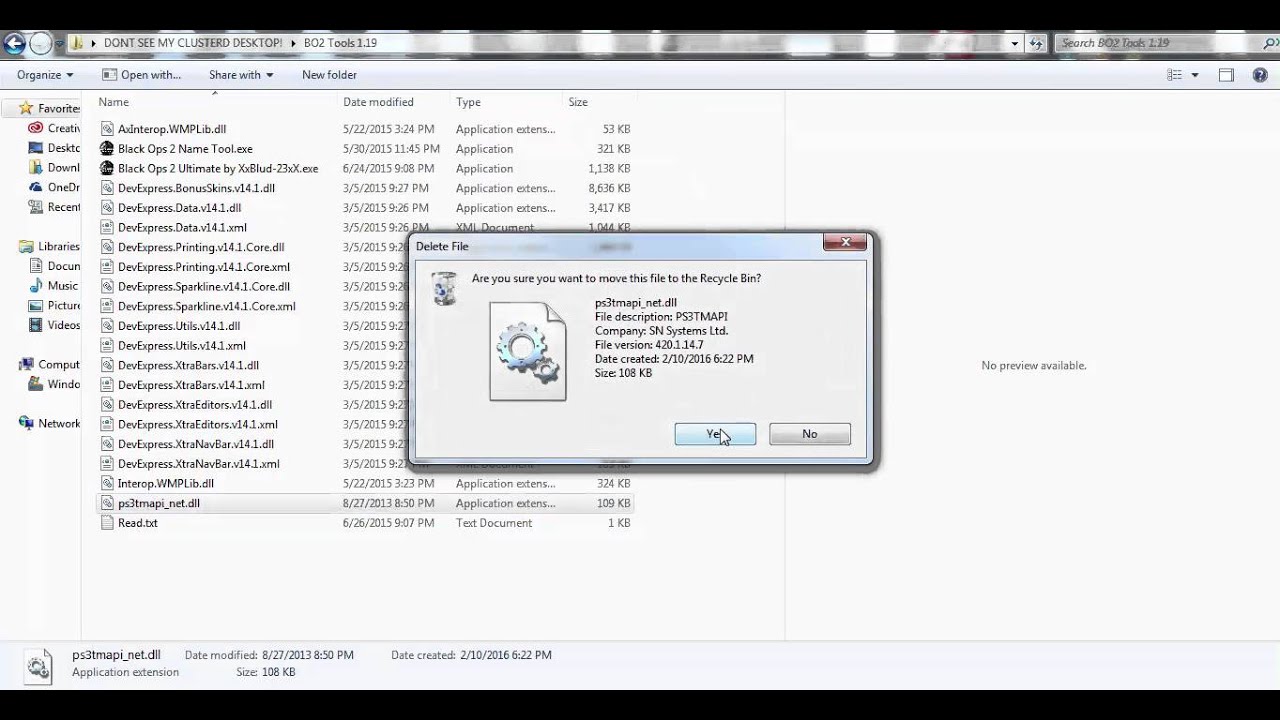Select the Pictures library in sidebar
Screen dimensions: 1280x720
point(56,306)
